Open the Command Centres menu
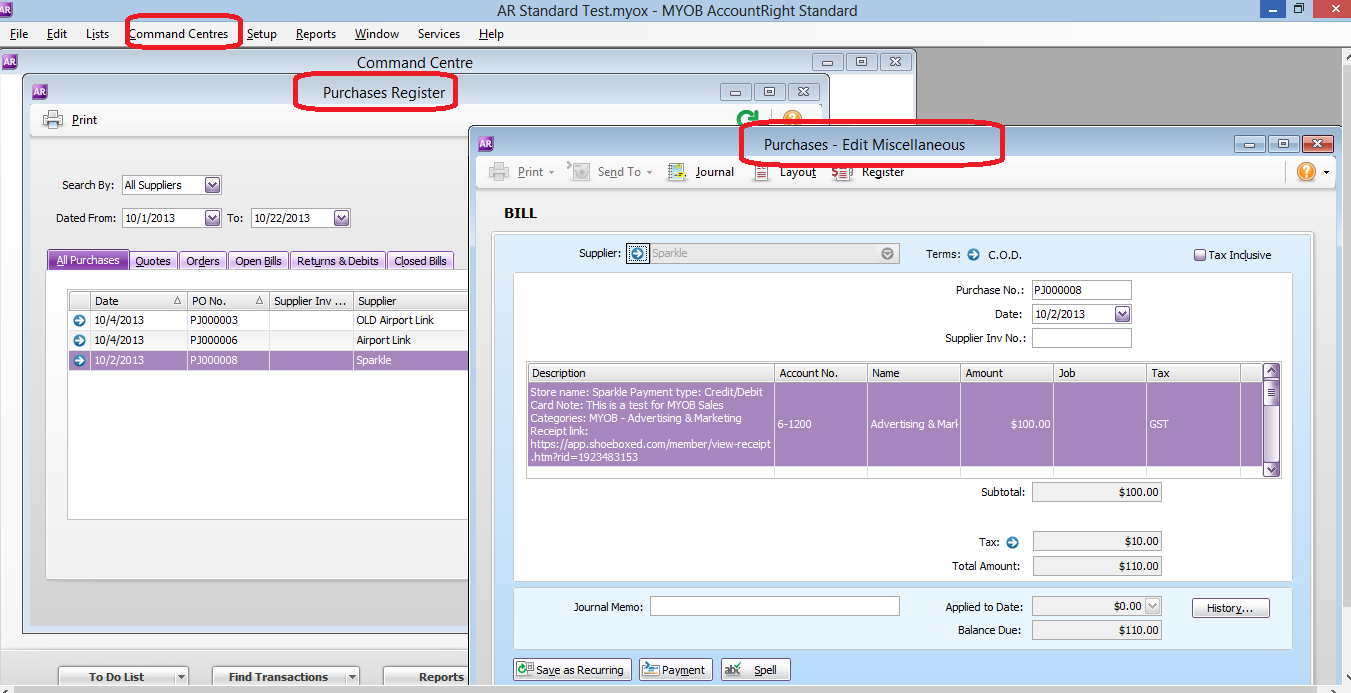This screenshot has width=1351, height=693. [178, 34]
